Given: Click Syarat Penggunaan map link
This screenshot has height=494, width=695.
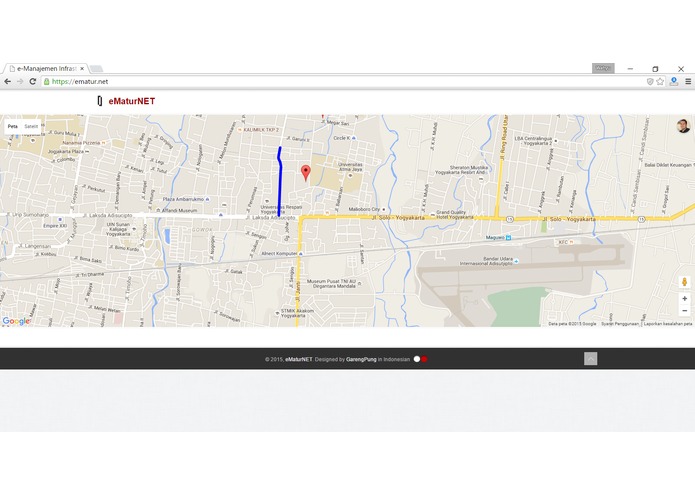Looking at the screenshot, I should pyautogui.click(x=620, y=324).
